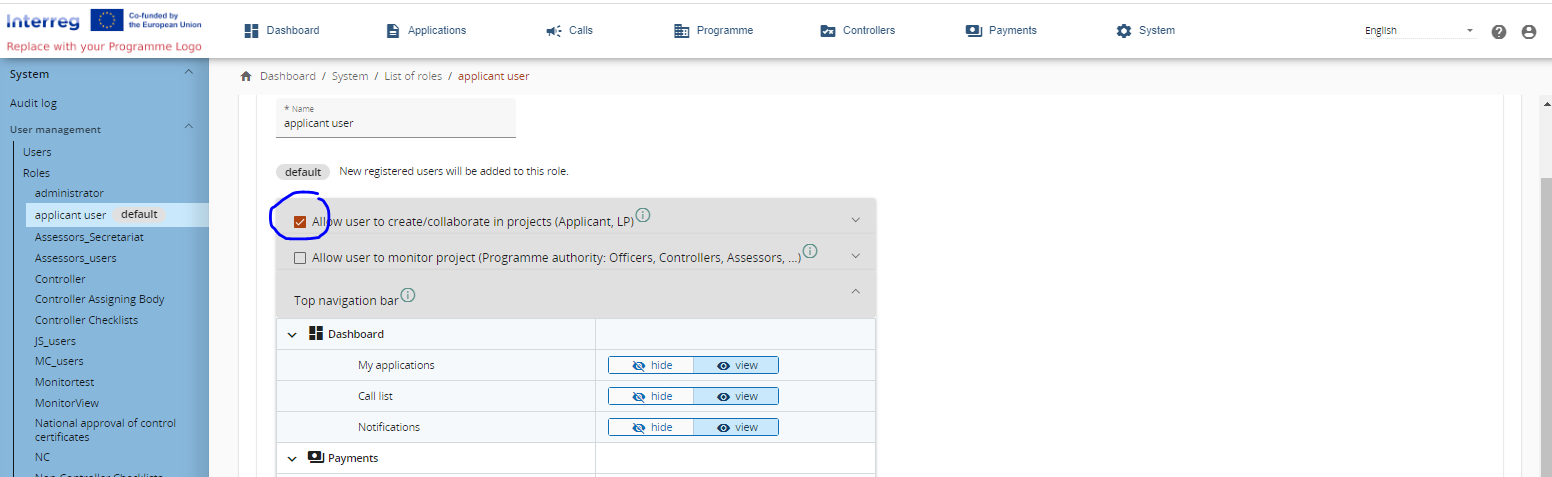Collapse the Payments permissions row
This screenshot has height=477, width=1552.
coord(292,458)
